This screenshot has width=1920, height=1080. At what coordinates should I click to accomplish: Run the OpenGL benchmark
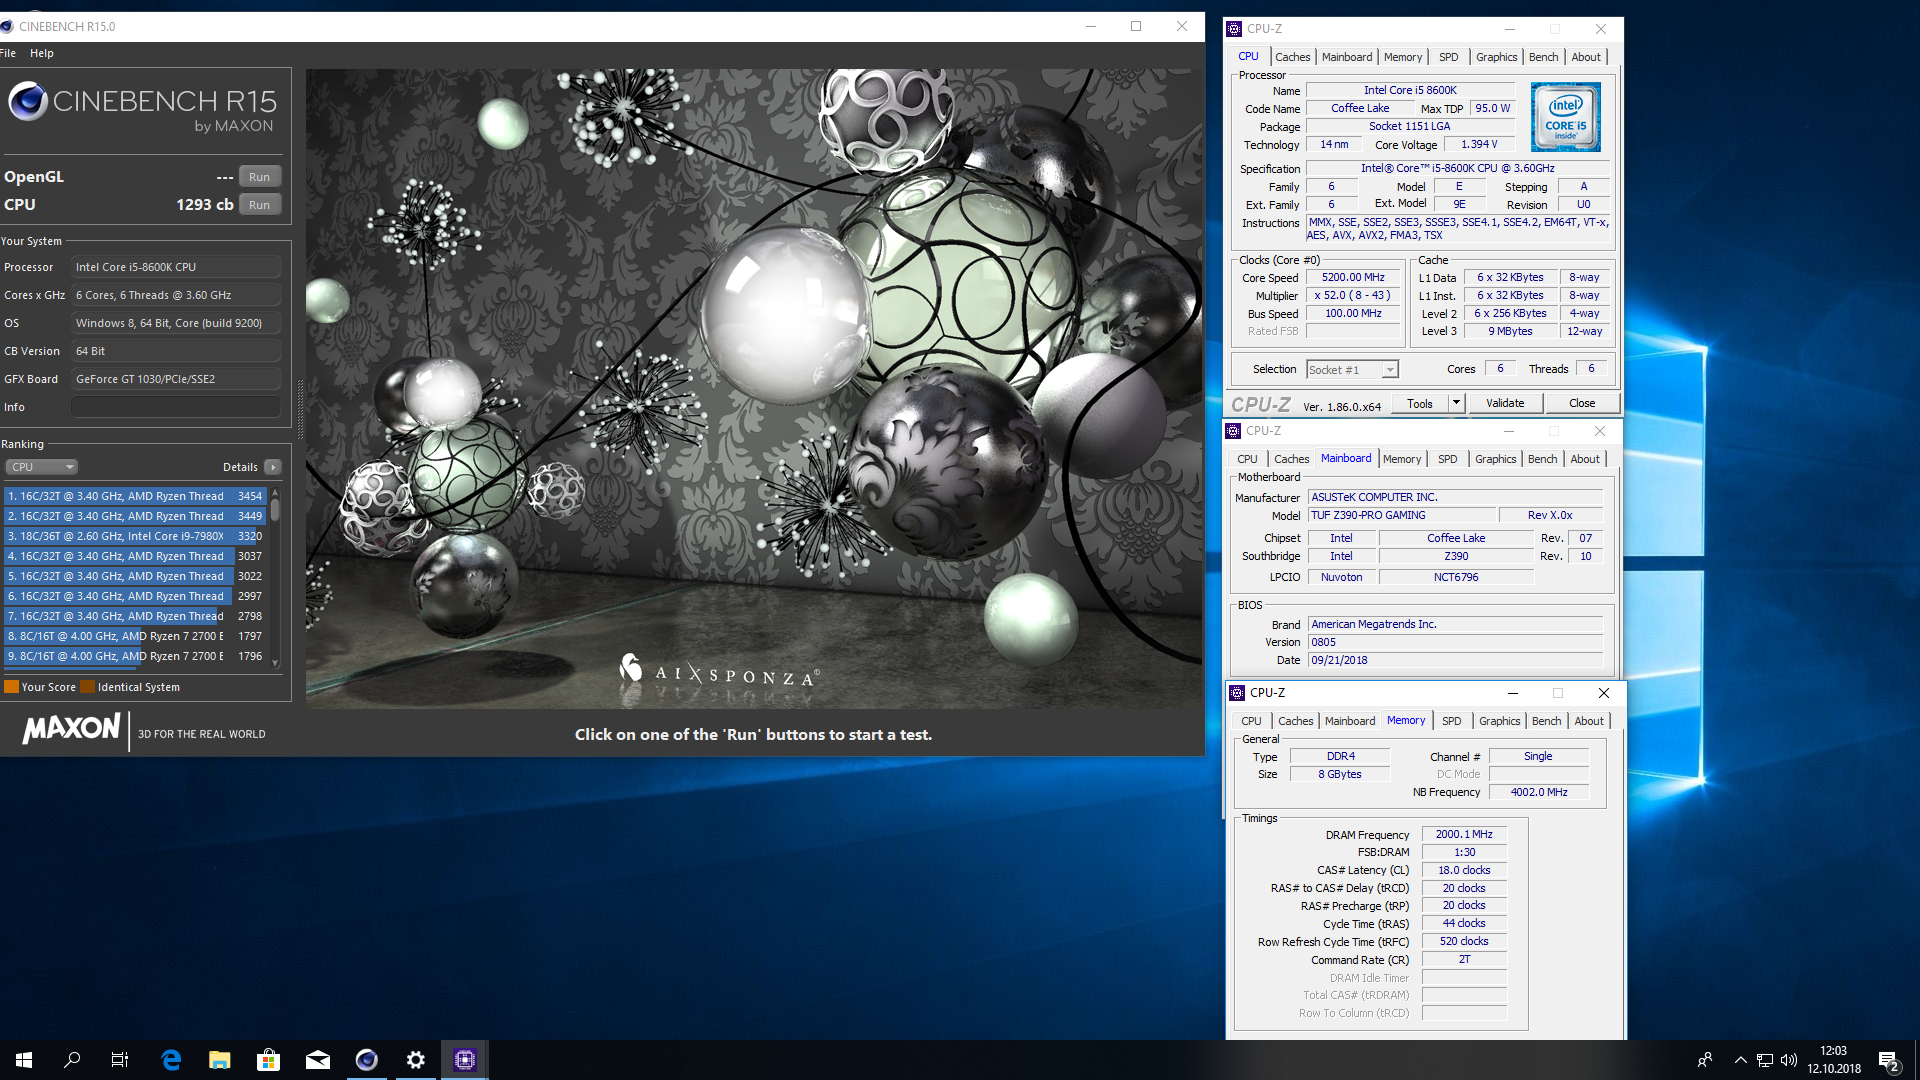click(260, 177)
